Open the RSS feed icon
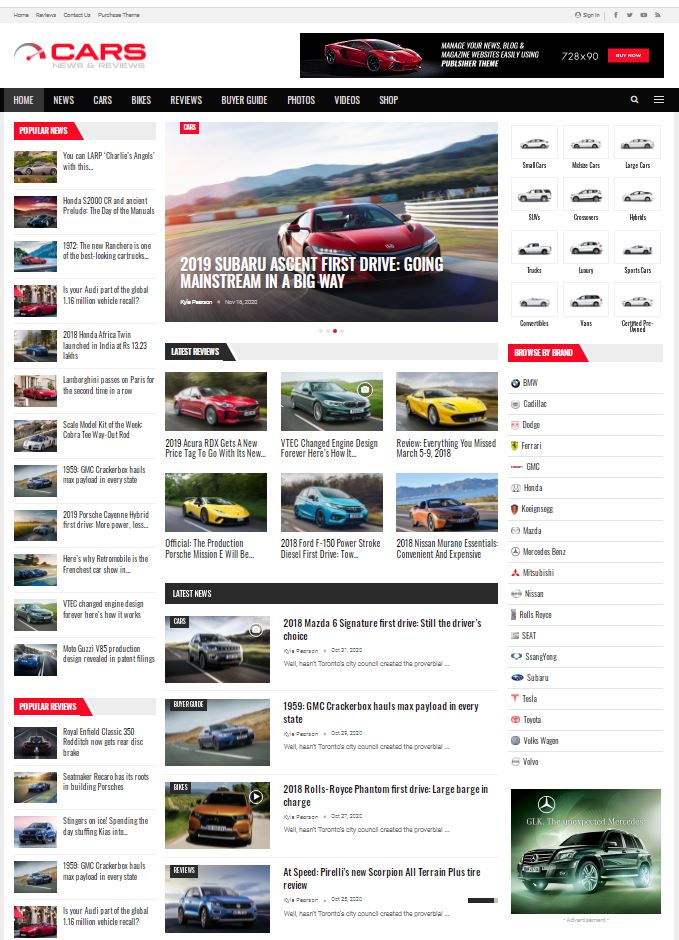The width and height of the screenshot is (679, 940). [657, 15]
